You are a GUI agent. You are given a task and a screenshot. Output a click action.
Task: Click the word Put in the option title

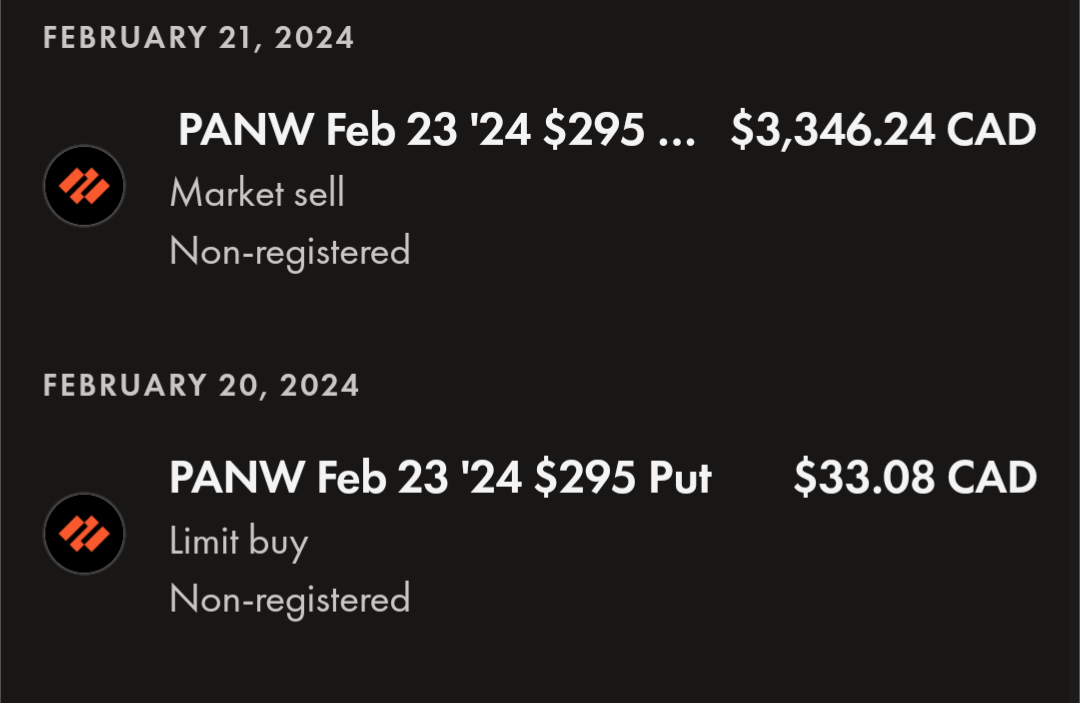pyautogui.click(x=680, y=477)
